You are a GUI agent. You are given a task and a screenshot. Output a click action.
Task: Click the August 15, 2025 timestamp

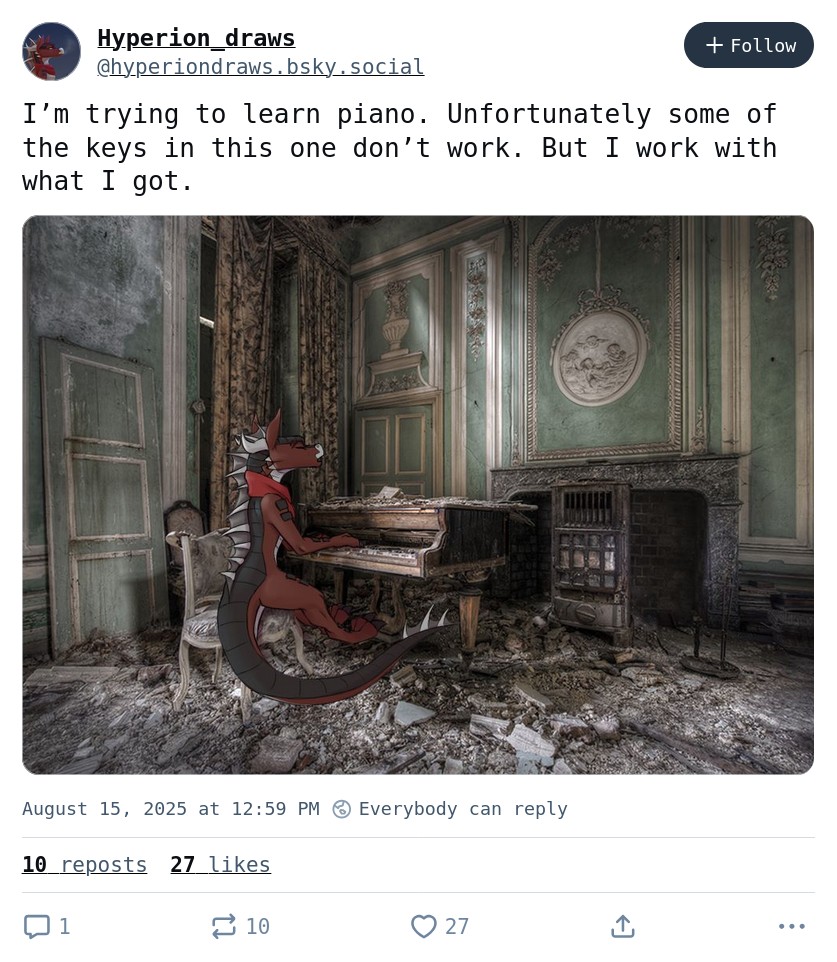tap(171, 809)
